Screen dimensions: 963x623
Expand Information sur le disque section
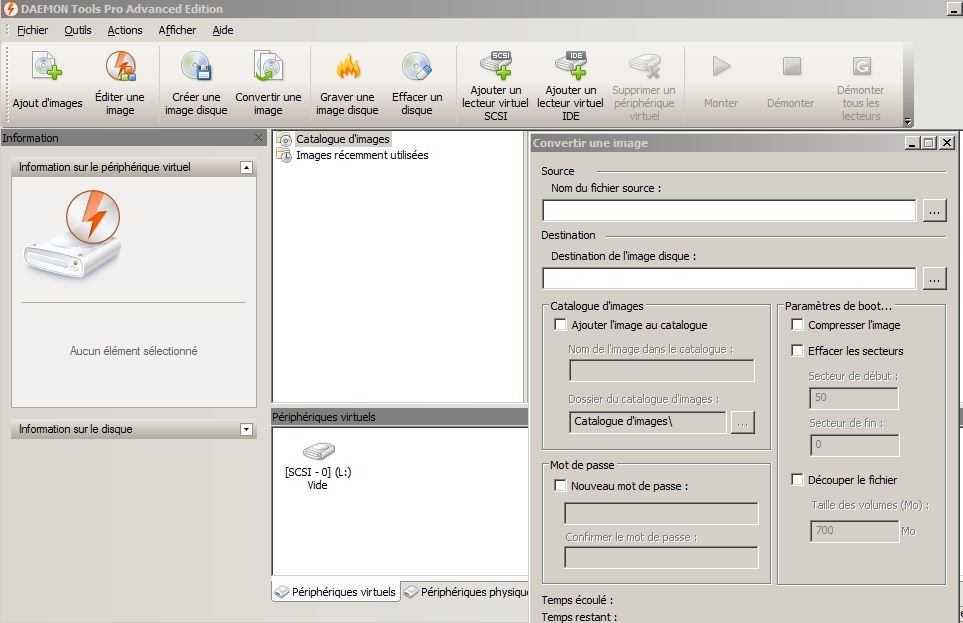pos(246,429)
